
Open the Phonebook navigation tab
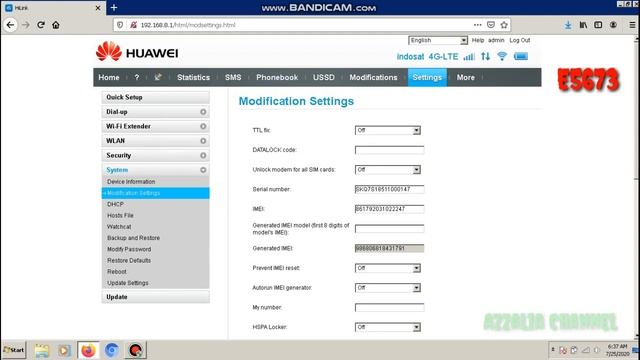277,77
